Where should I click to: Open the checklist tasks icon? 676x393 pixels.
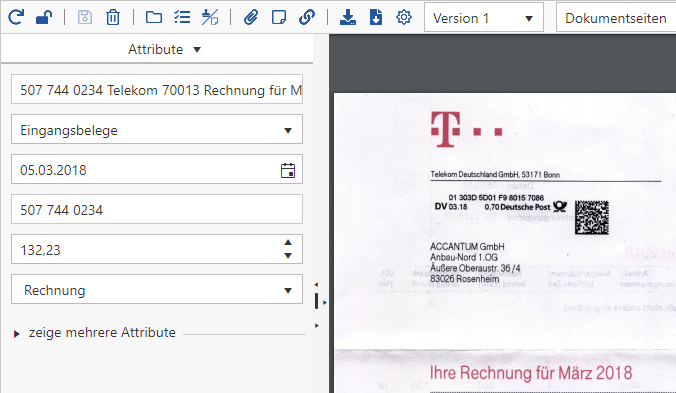pyautogui.click(x=182, y=18)
